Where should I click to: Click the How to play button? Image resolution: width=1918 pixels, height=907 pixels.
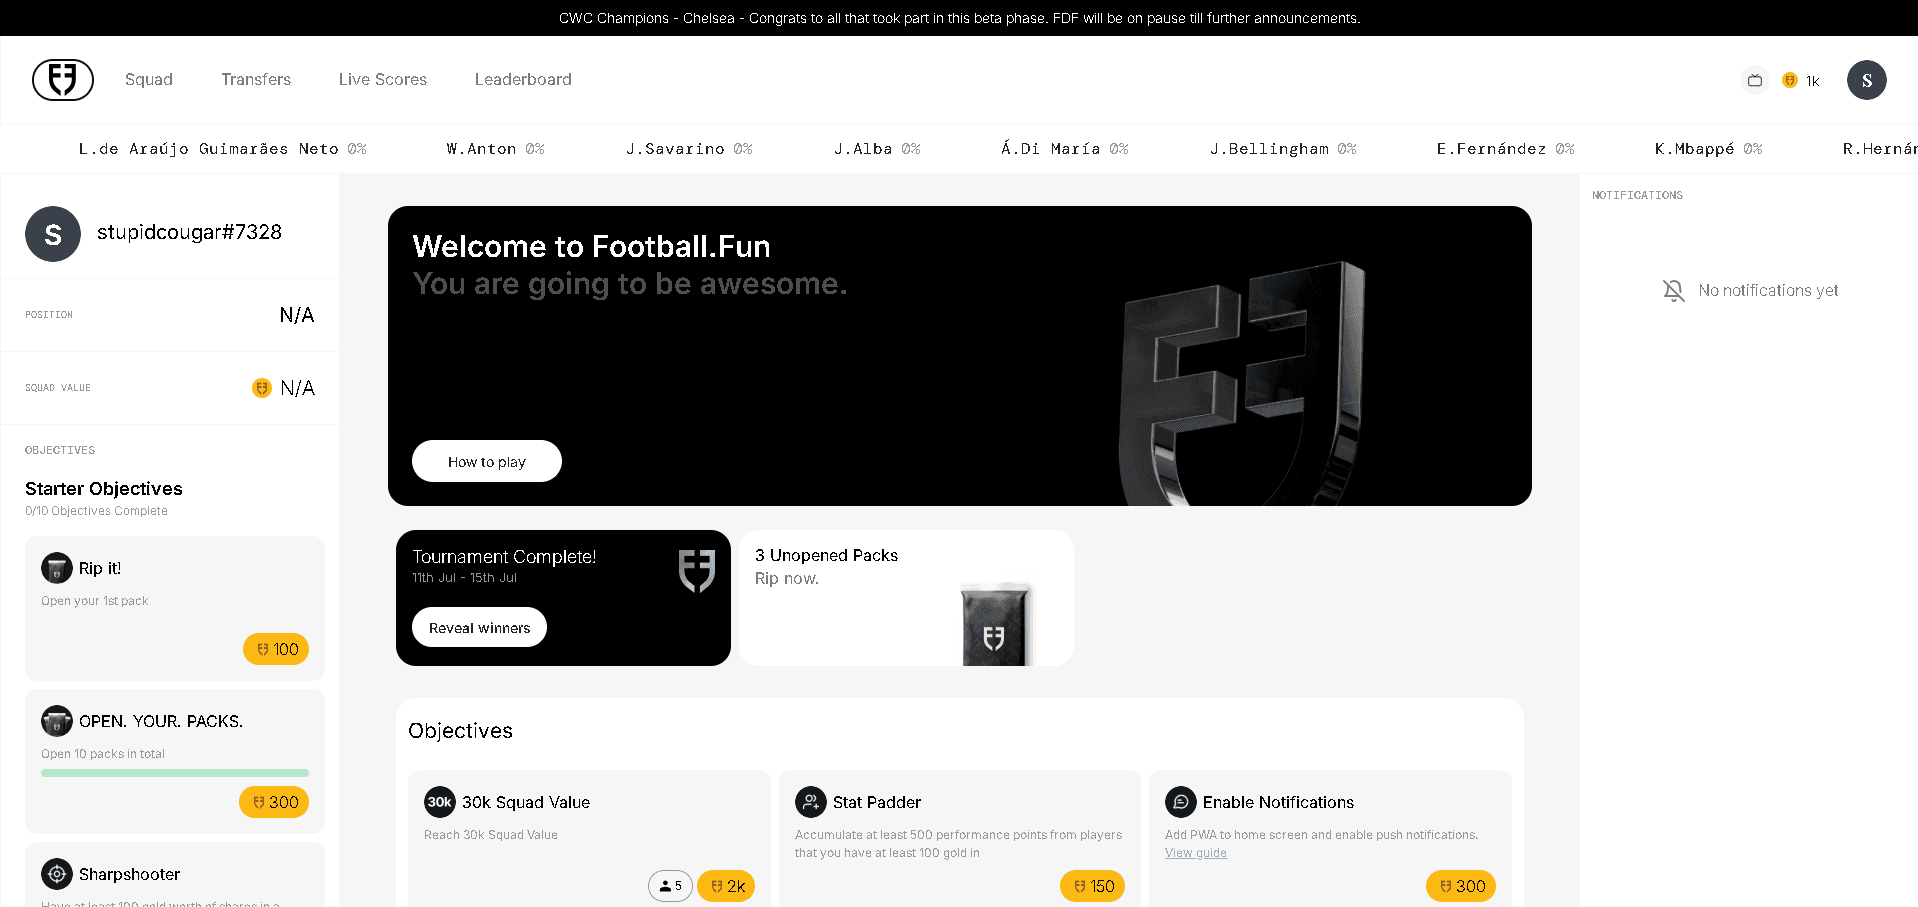(x=486, y=461)
